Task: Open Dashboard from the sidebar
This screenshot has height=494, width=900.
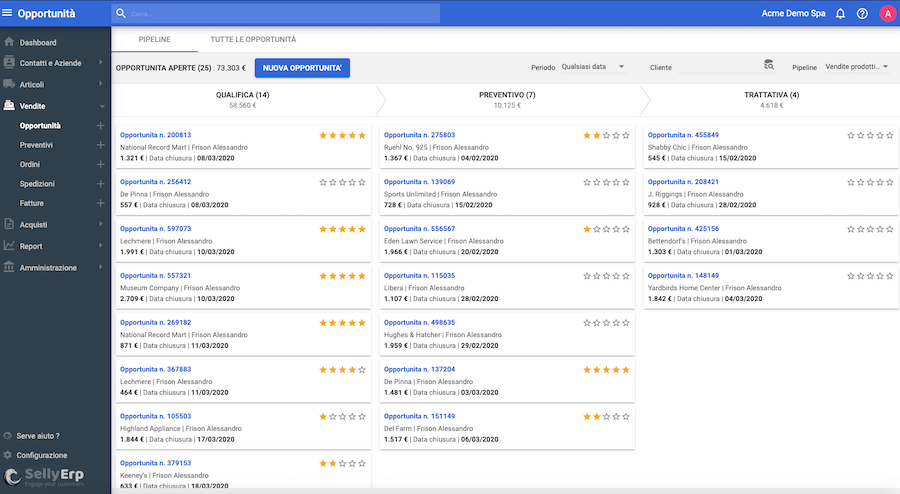Action: [x=38, y=43]
